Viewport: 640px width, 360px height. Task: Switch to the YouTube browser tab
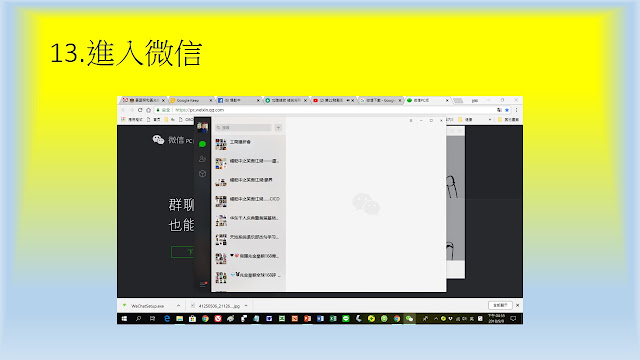[x=333, y=100]
